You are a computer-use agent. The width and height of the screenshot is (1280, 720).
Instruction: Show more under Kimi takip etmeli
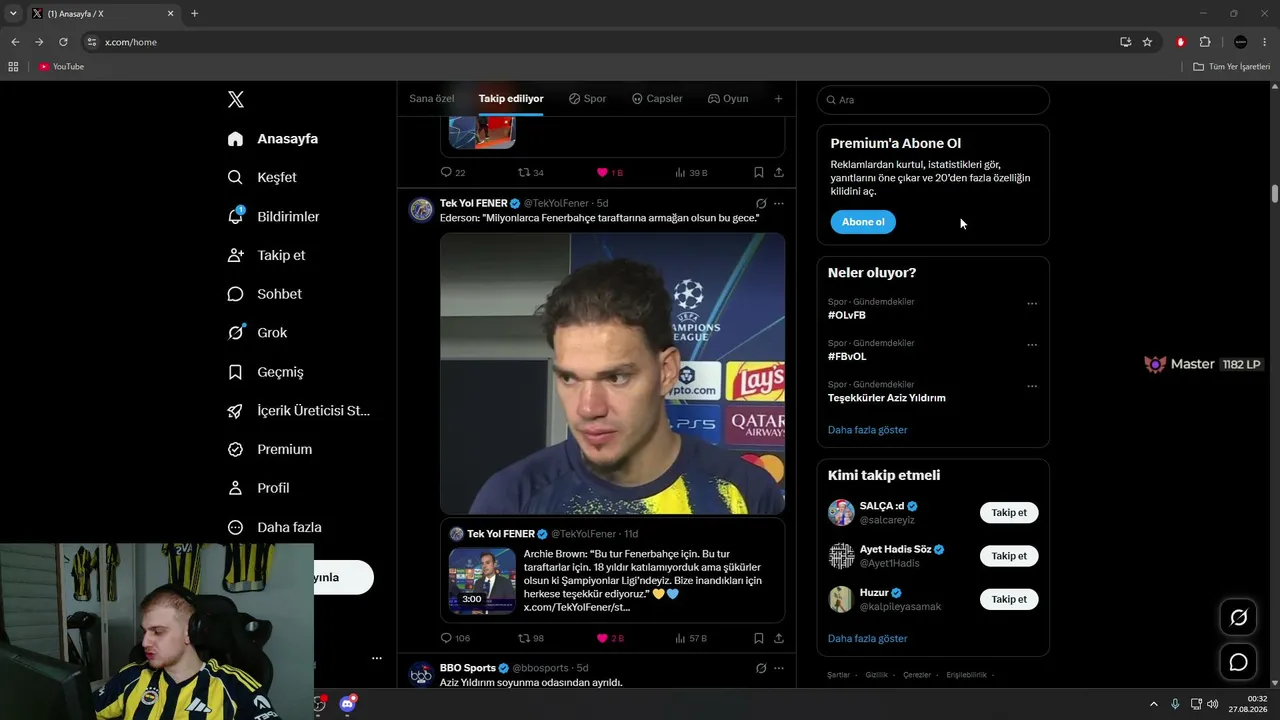[868, 638]
